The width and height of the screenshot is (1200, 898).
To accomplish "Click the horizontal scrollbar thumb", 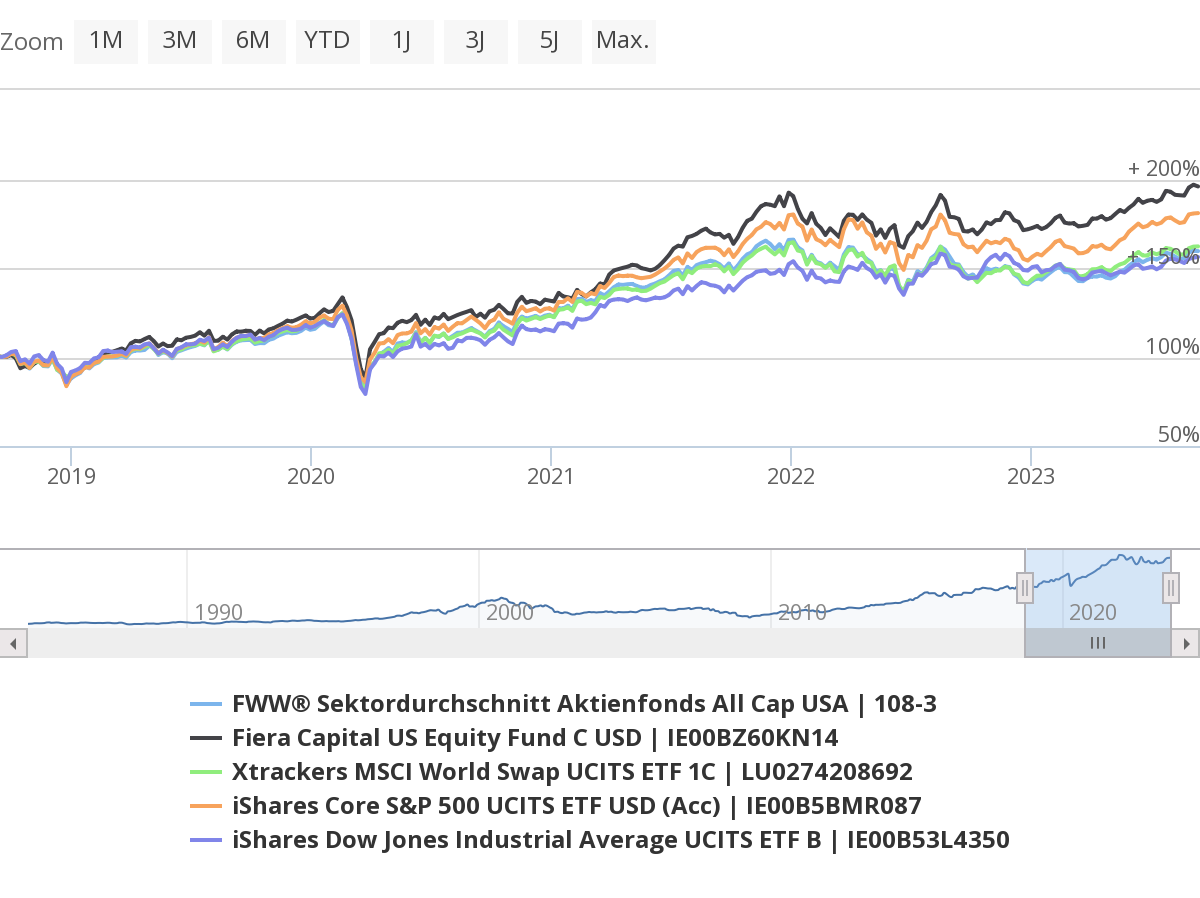I will 1098,643.
